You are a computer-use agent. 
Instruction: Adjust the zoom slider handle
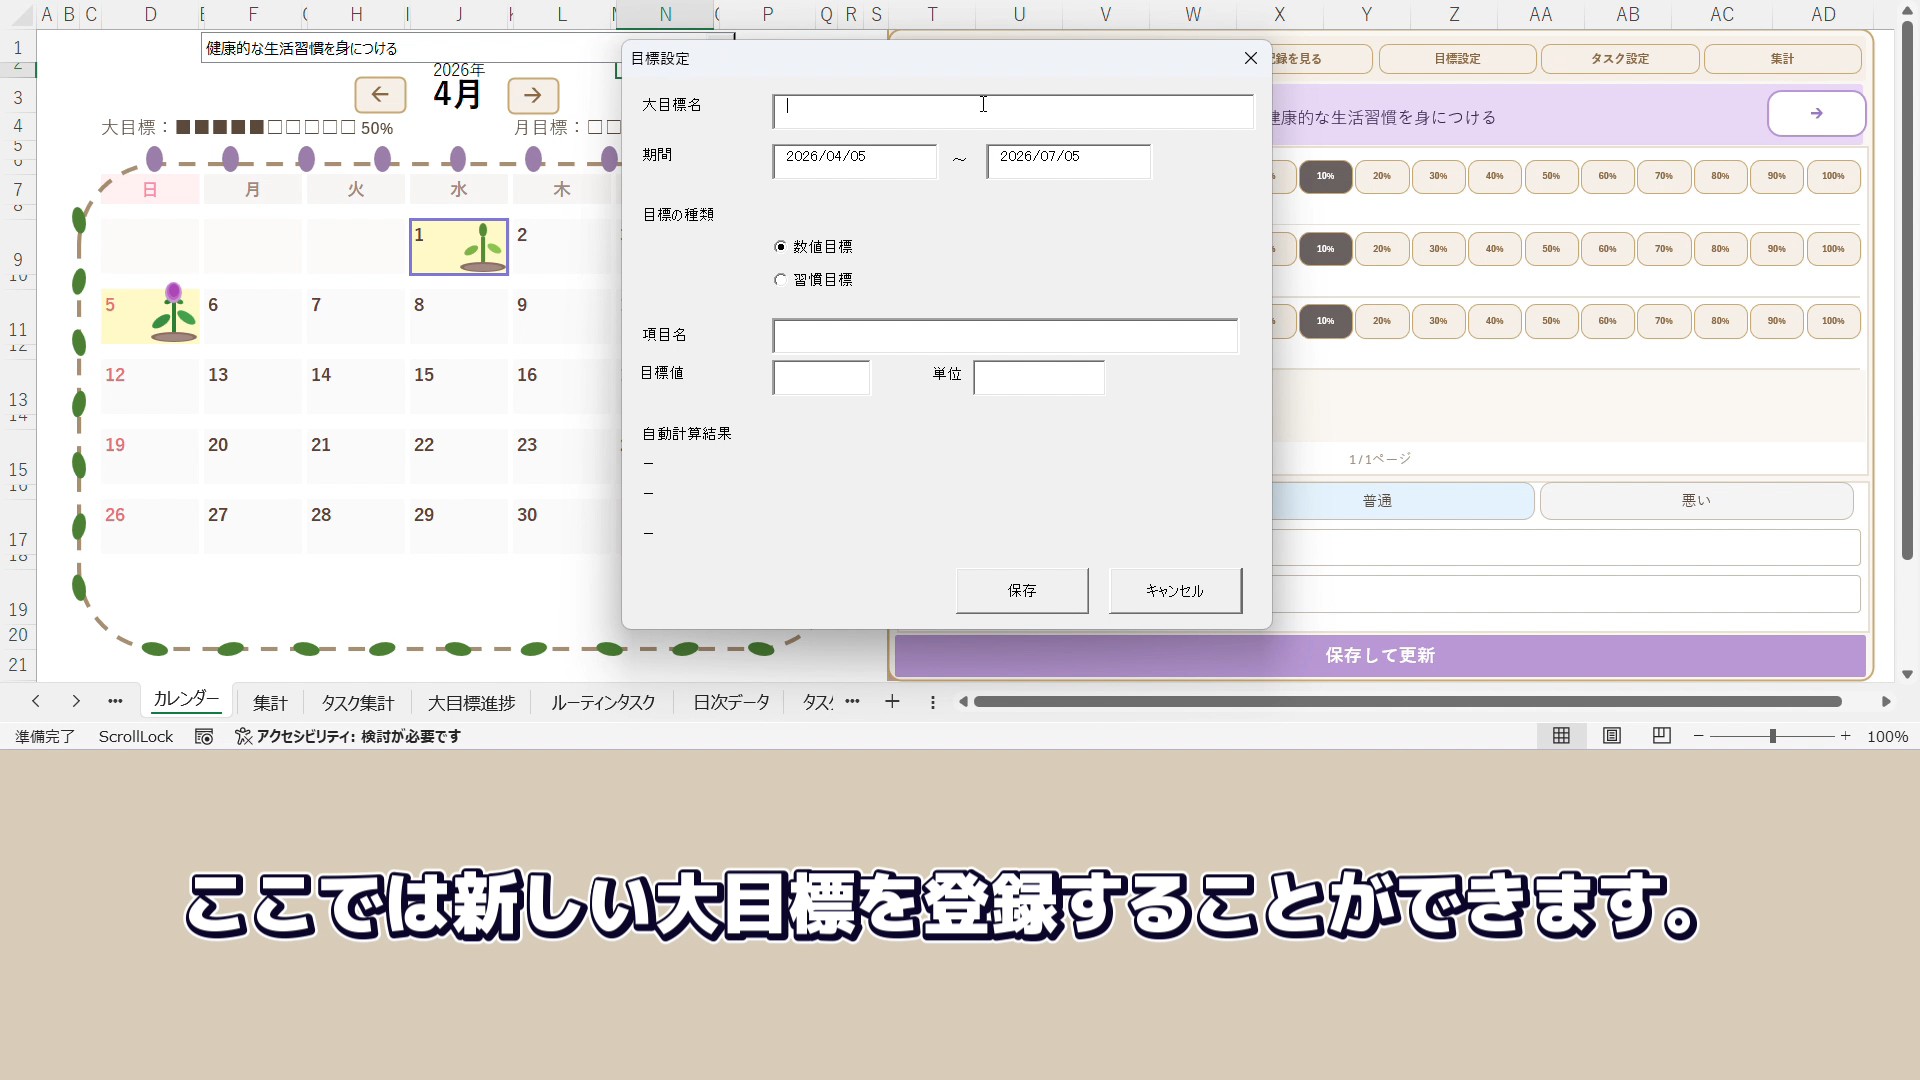point(1772,736)
